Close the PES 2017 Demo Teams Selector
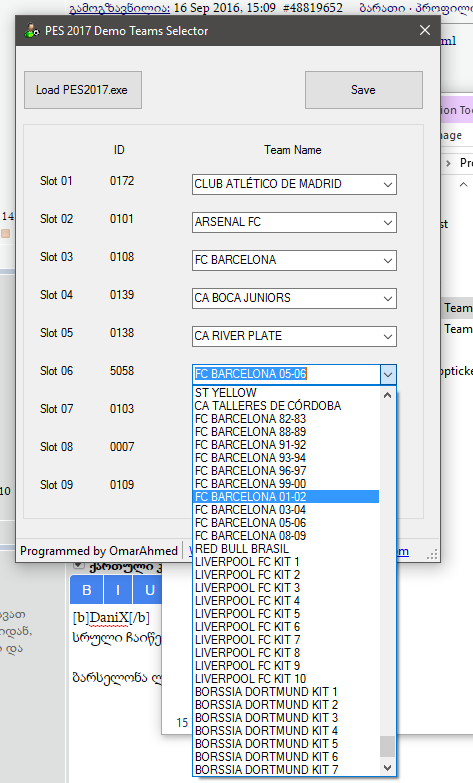473x783 pixels. click(425, 30)
